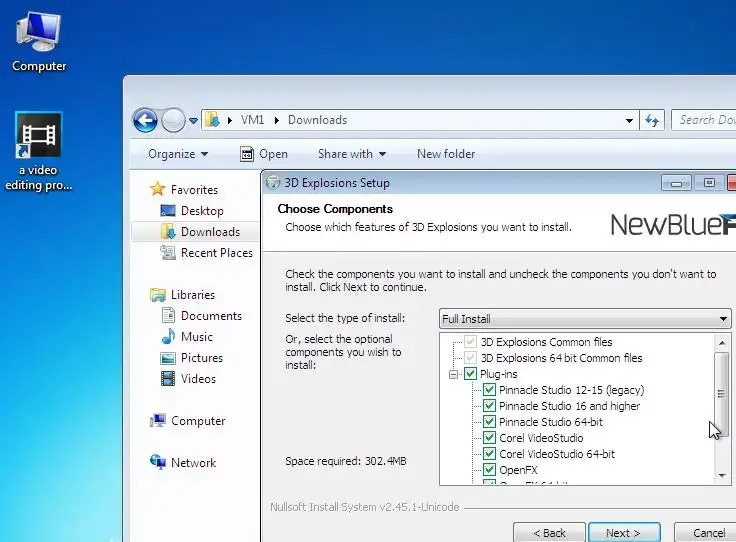The height and width of the screenshot is (542, 736).
Task: Click the Favorites star icon
Action: click(x=158, y=189)
